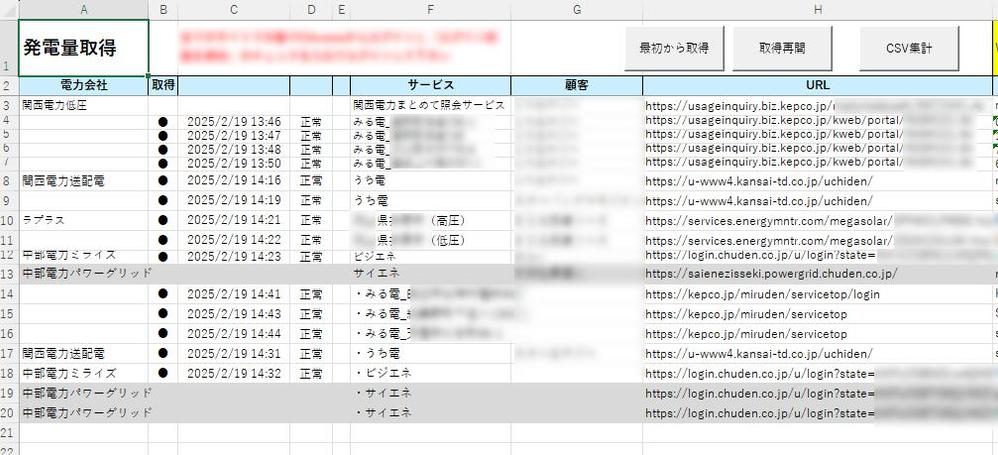
Task: Click the URL header cell
Action: click(x=817, y=85)
